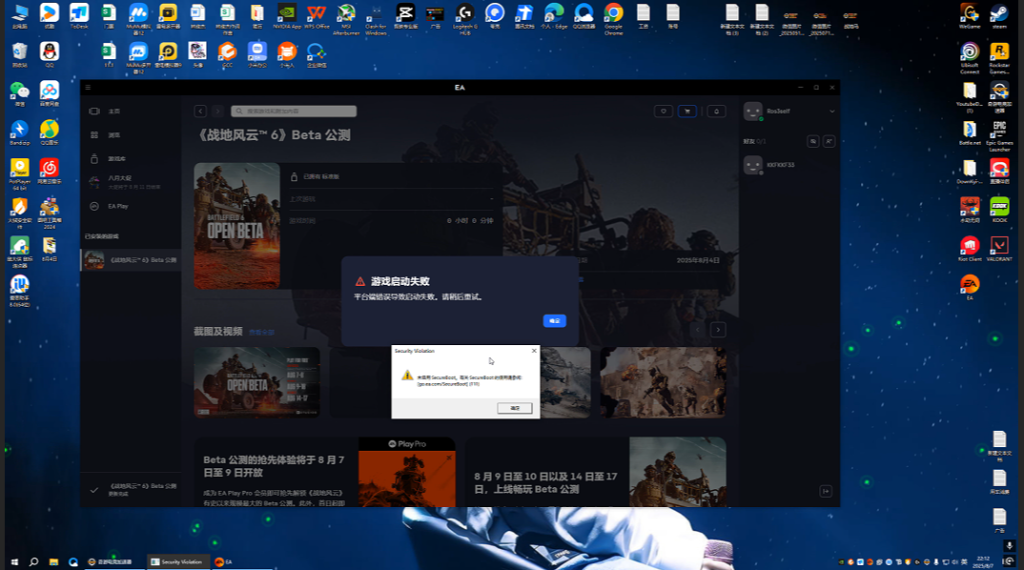Viewport: 1024px width, 570px height.
Task: Open the friends chat icon
Action: [813, 141]
